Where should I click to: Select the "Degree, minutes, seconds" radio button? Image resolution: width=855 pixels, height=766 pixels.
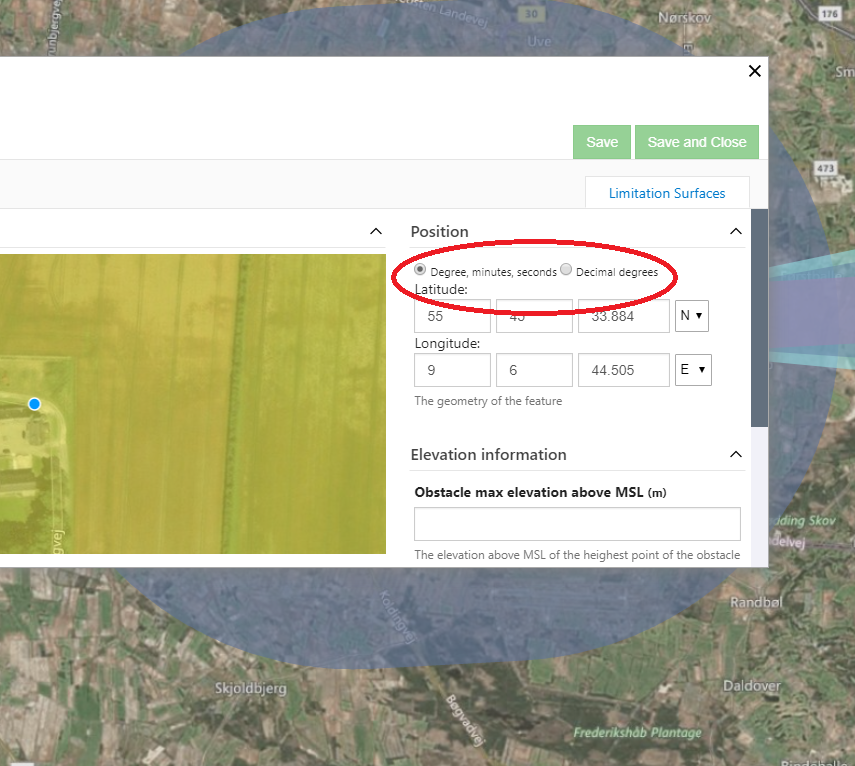tap(419, 269)
